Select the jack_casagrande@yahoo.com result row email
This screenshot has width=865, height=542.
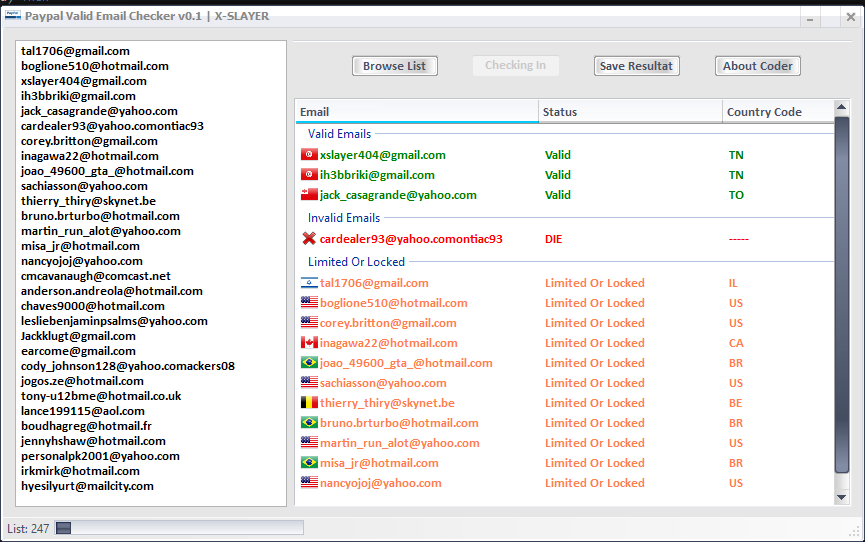398,195
